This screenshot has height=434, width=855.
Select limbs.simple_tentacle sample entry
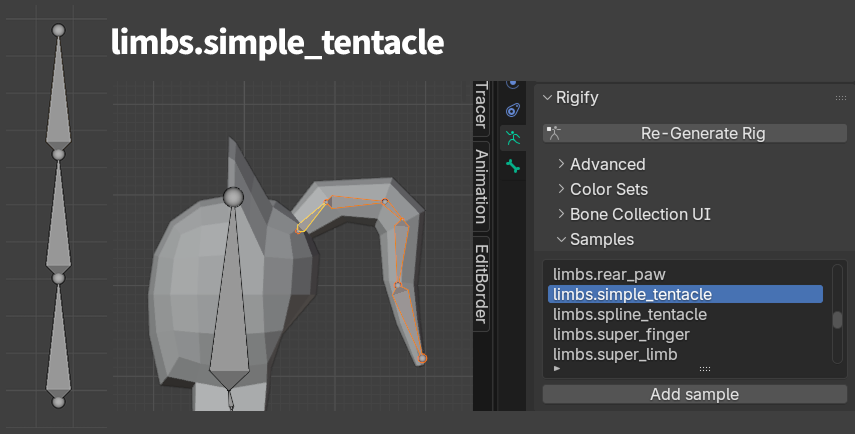pos(685,294)
